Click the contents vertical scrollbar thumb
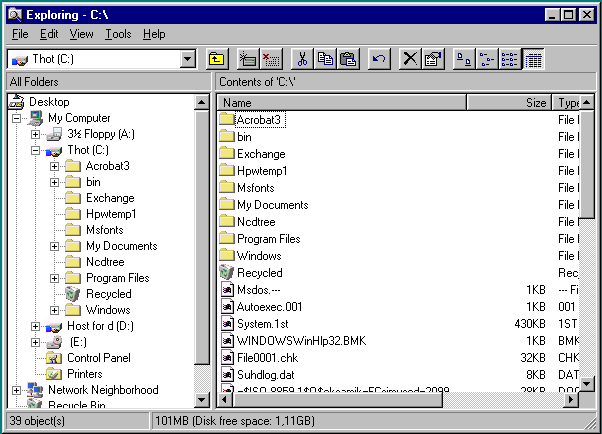The image size is (602, 434). [x=587, y=164]
